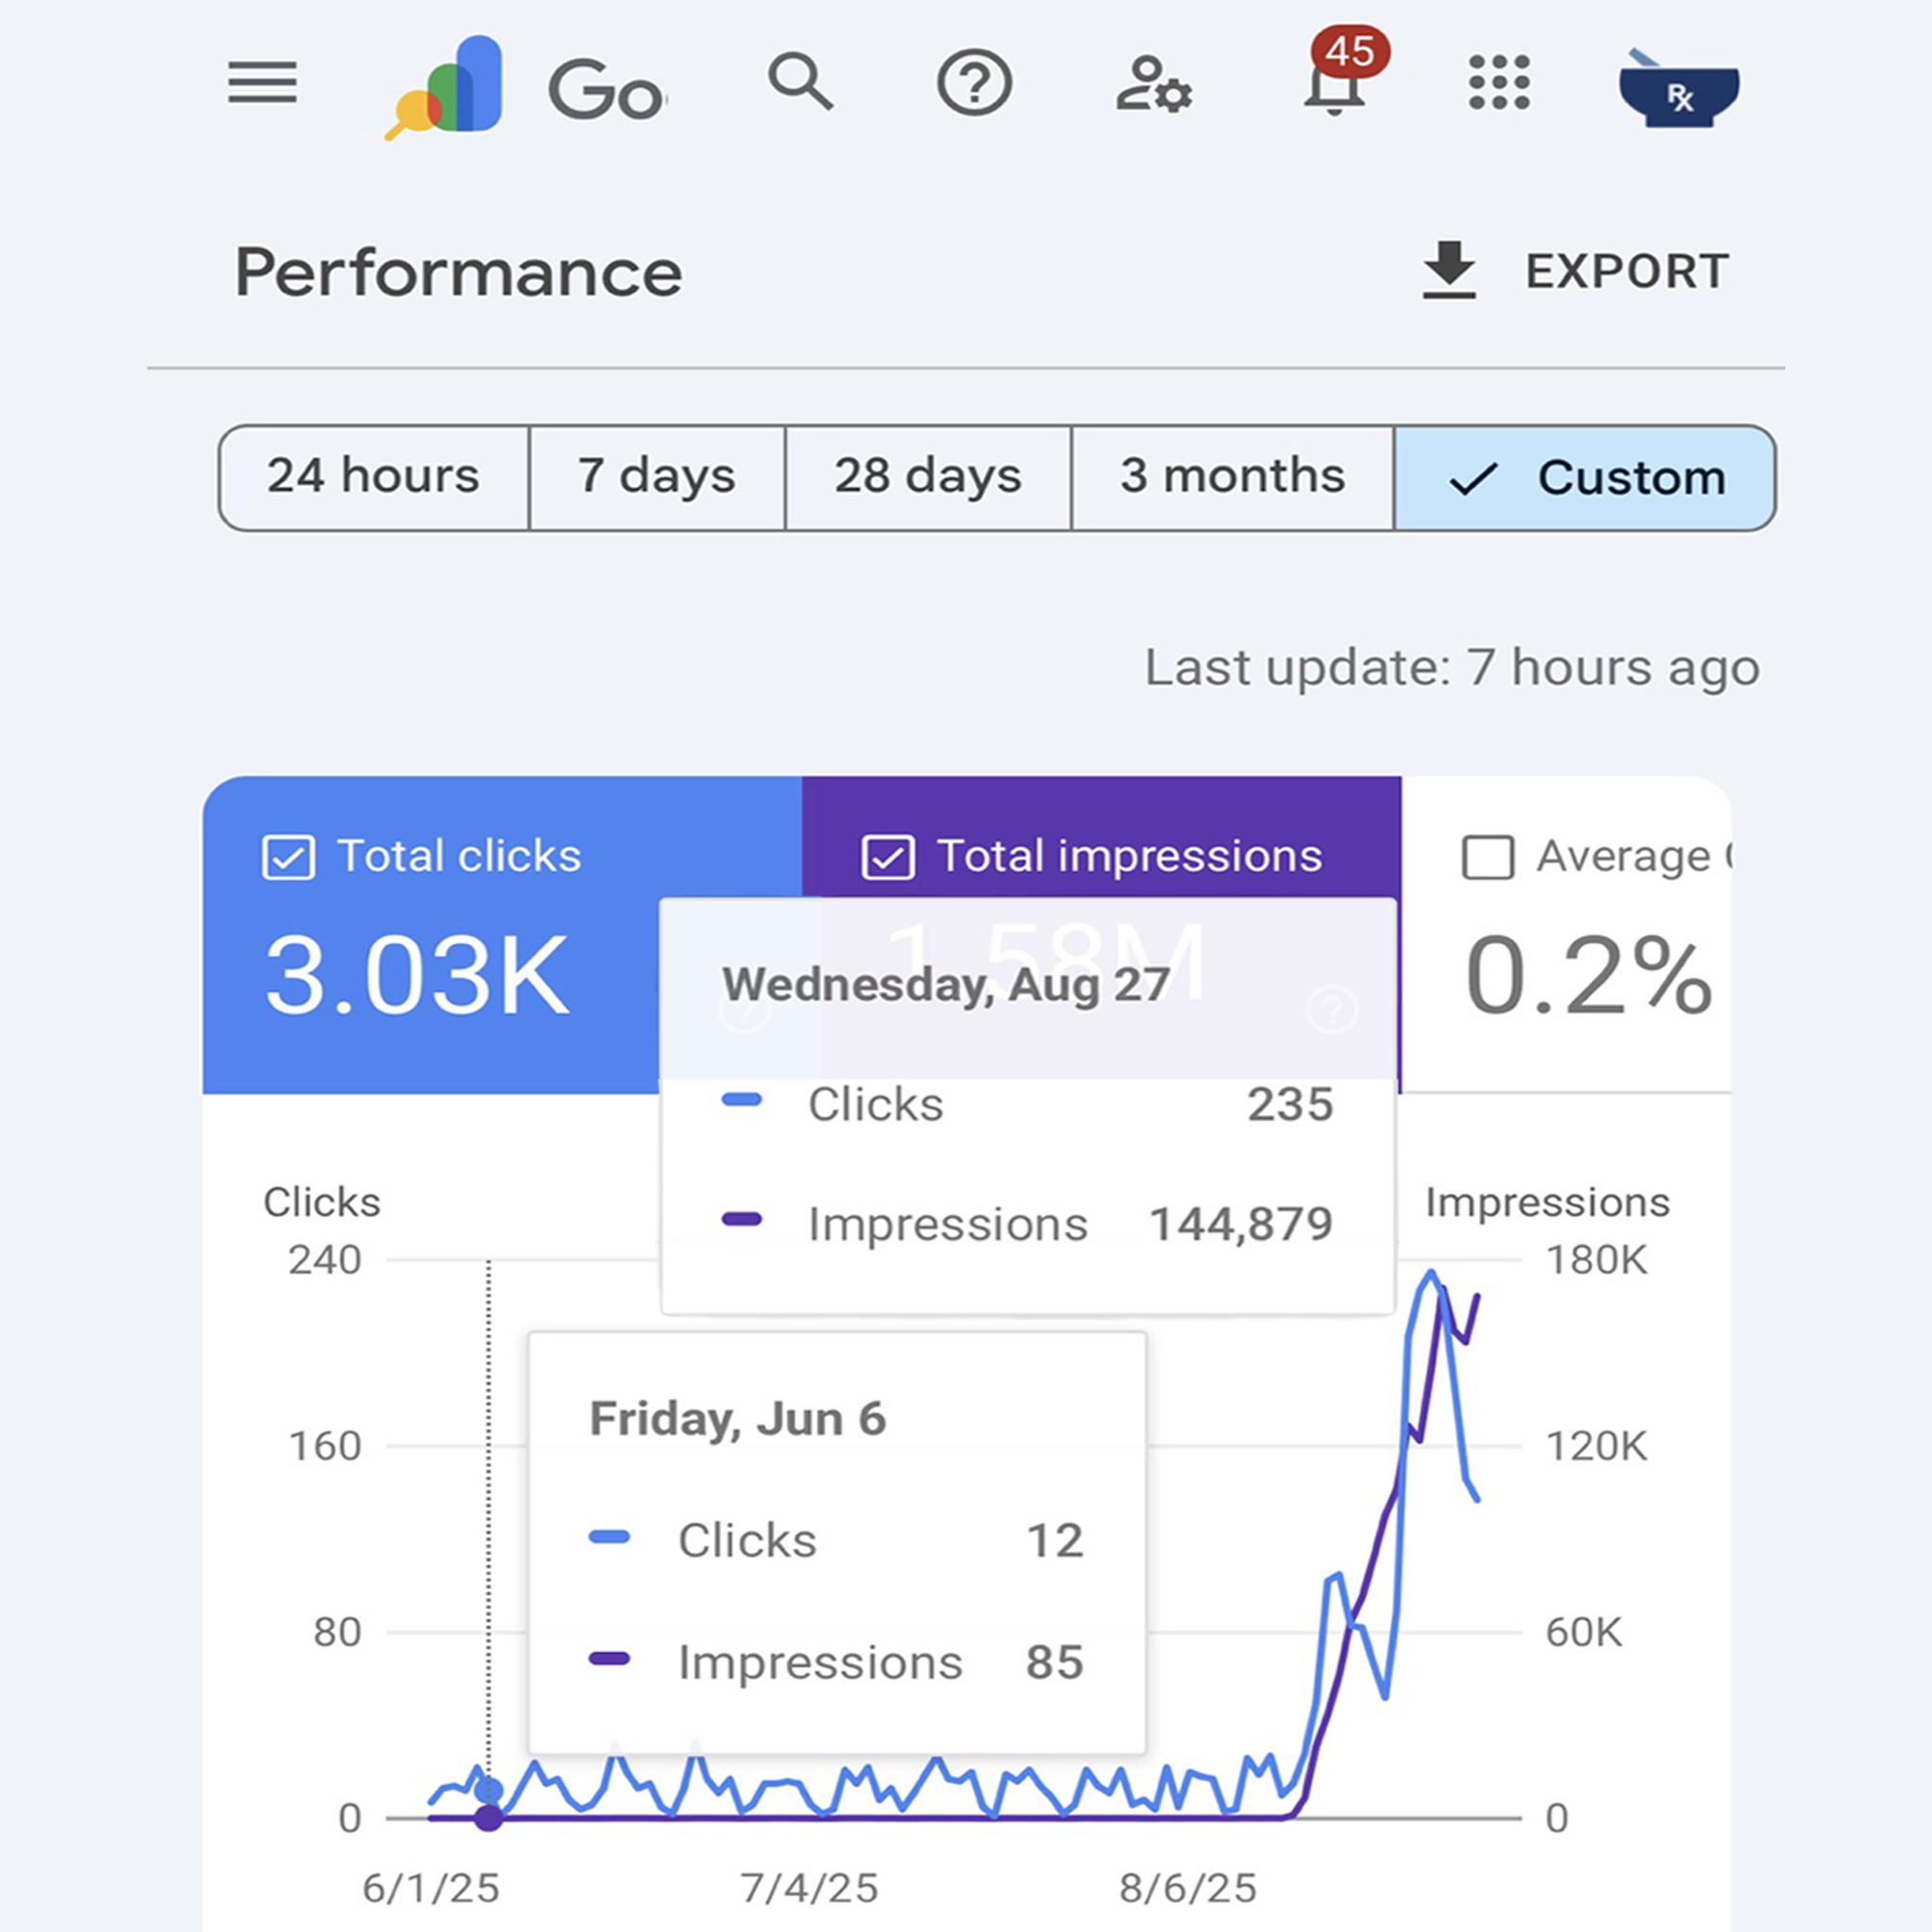Enable the Average CTR checkbox

coord(1487,857)
